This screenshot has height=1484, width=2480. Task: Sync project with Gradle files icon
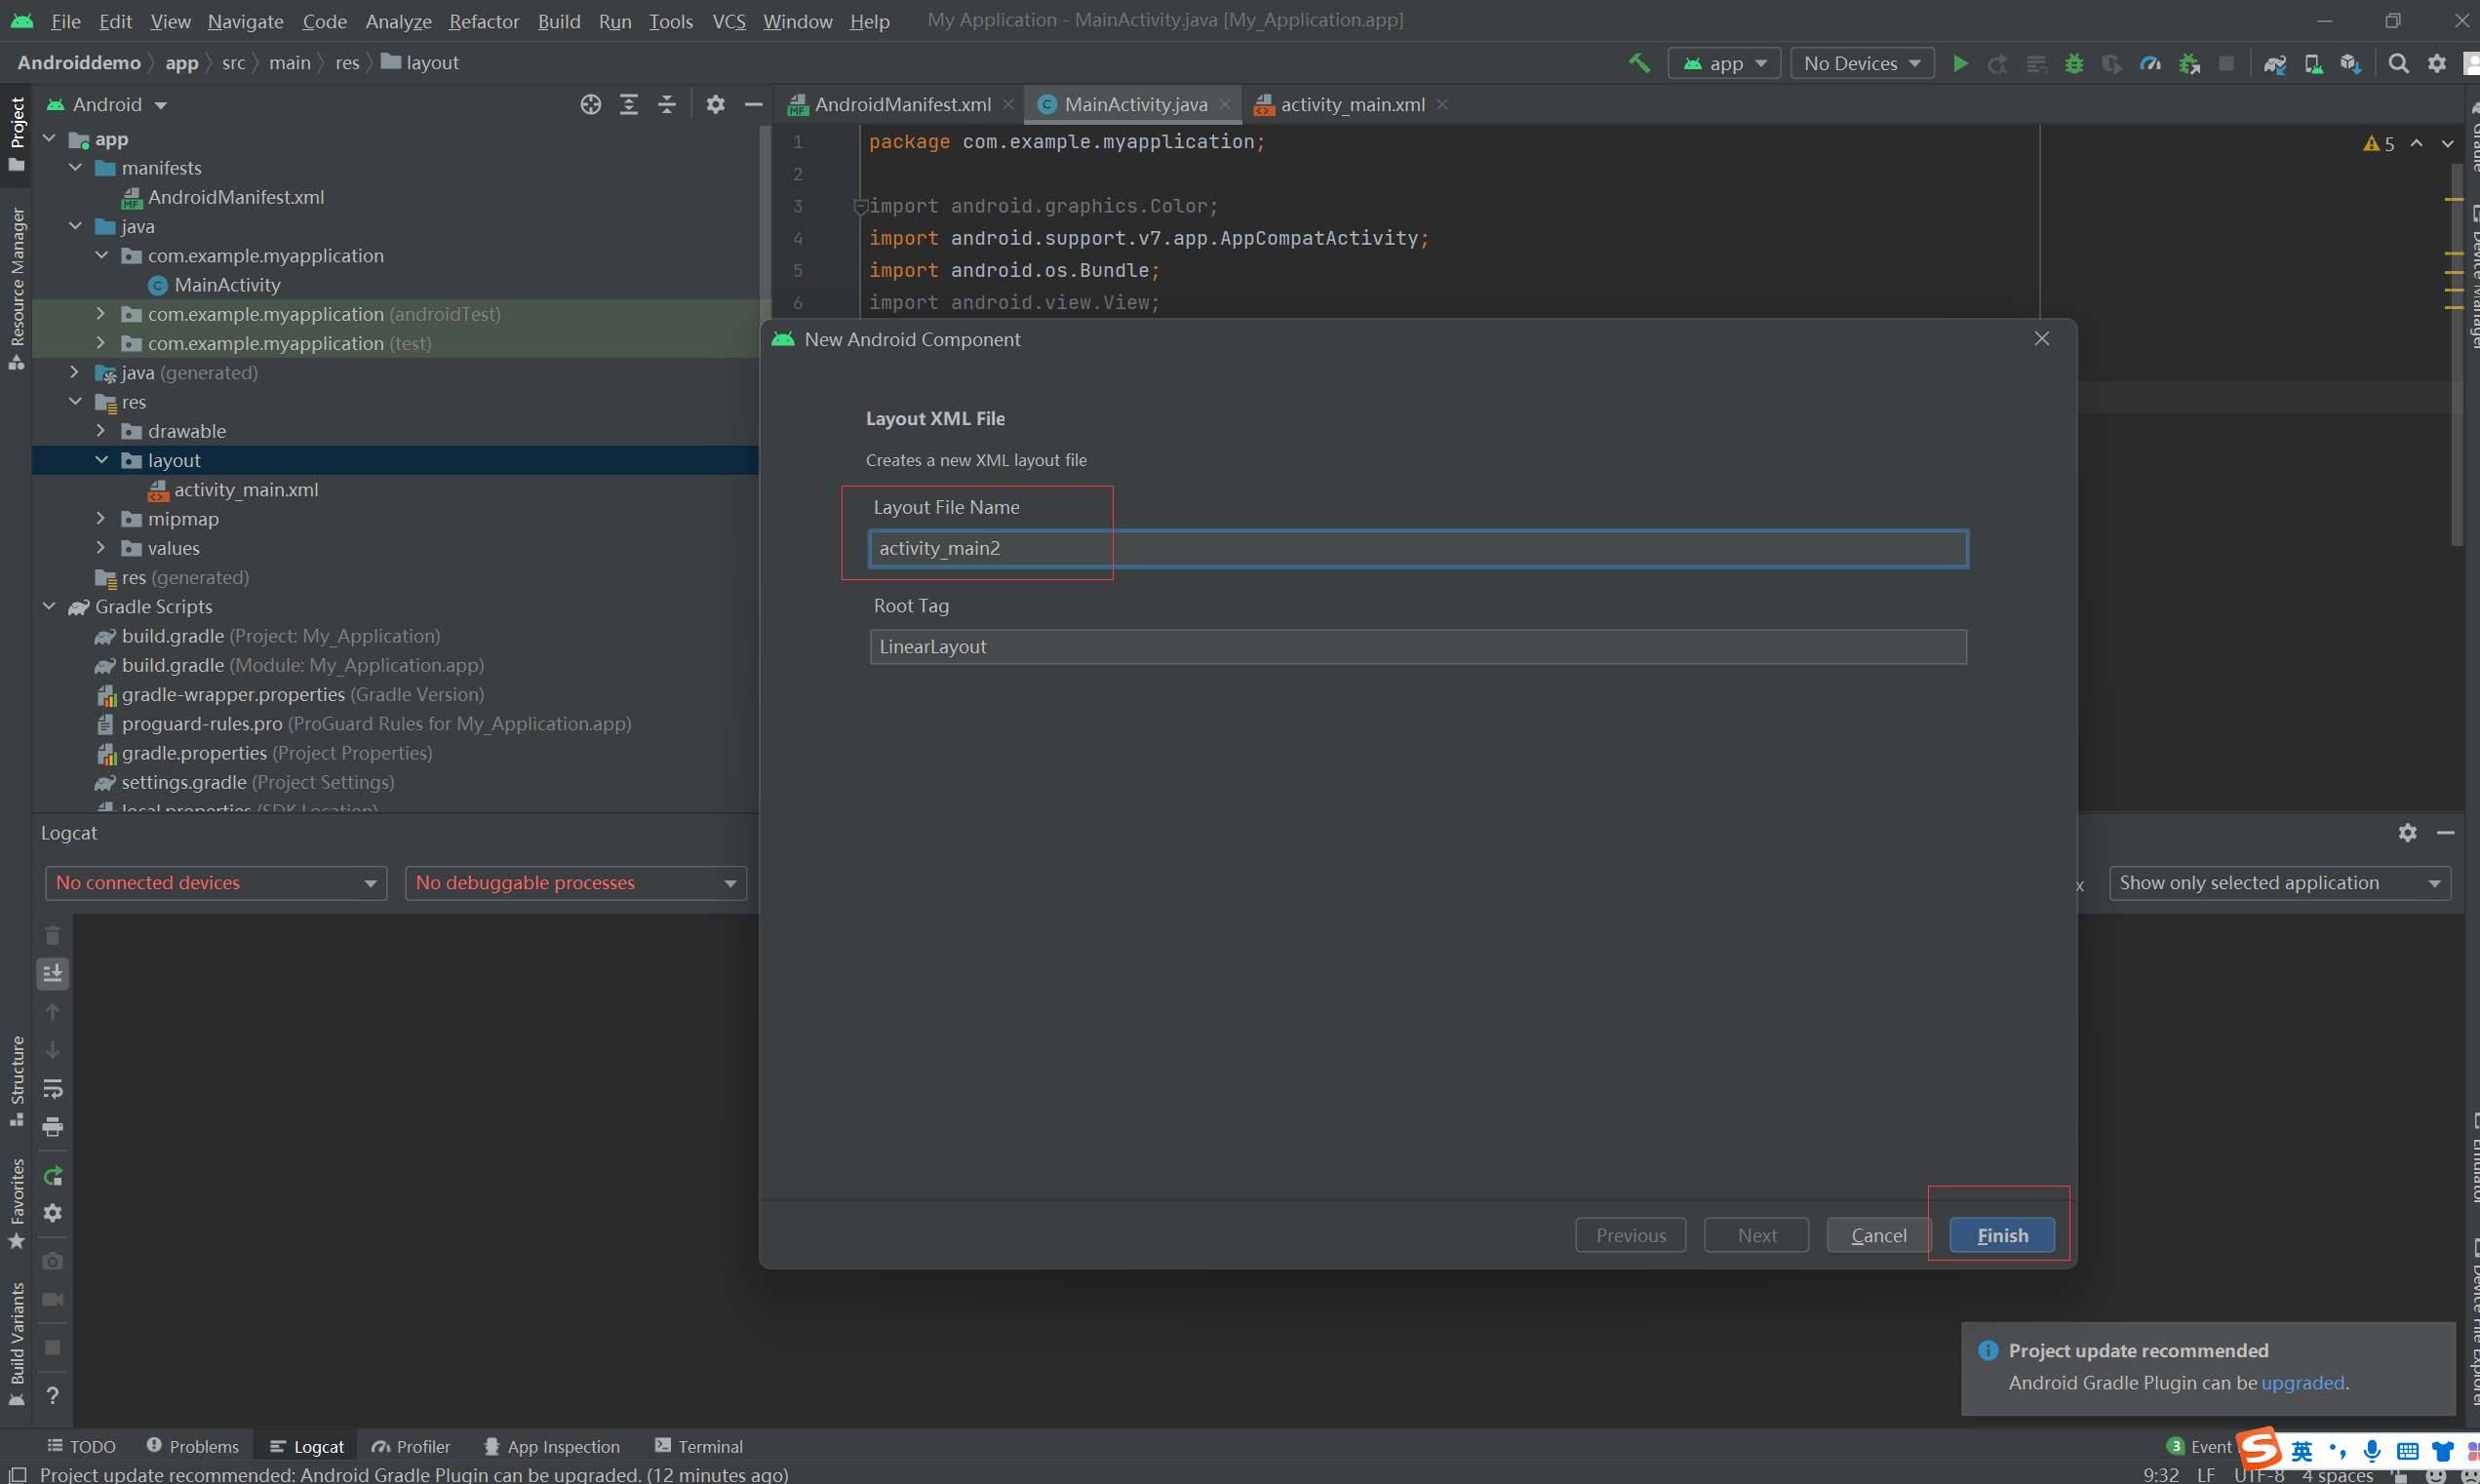coord(2274,63)
